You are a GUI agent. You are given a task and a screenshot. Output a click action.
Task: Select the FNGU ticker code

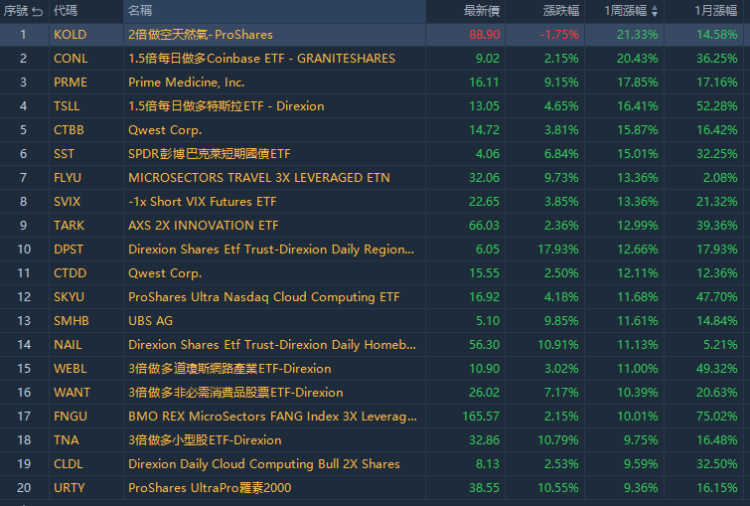70,417
